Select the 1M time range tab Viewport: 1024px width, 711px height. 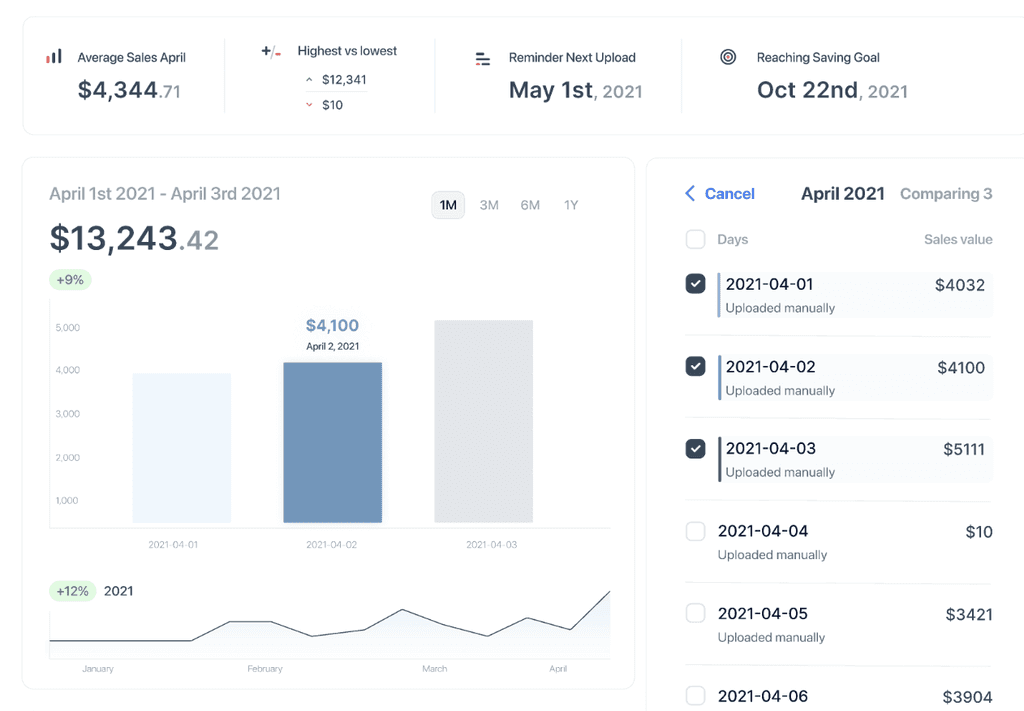click(448, 205)
